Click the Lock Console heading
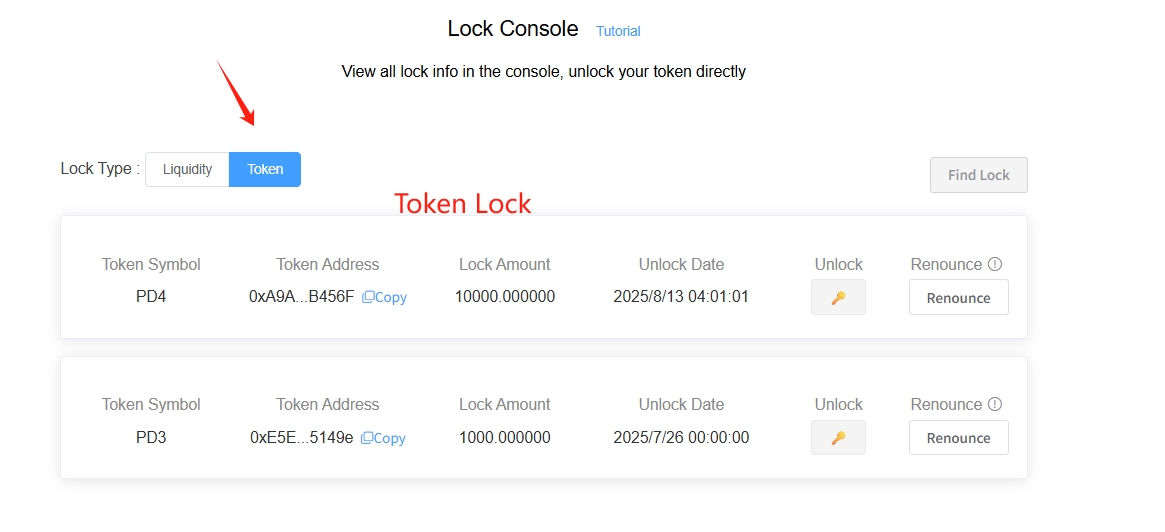 pos(513,28)
